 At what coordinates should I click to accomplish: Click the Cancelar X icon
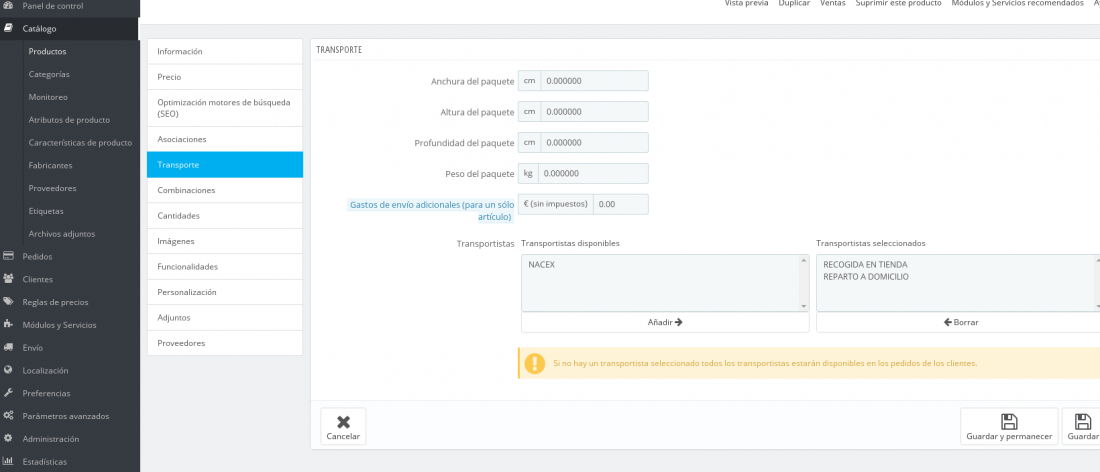click(343, 422)
